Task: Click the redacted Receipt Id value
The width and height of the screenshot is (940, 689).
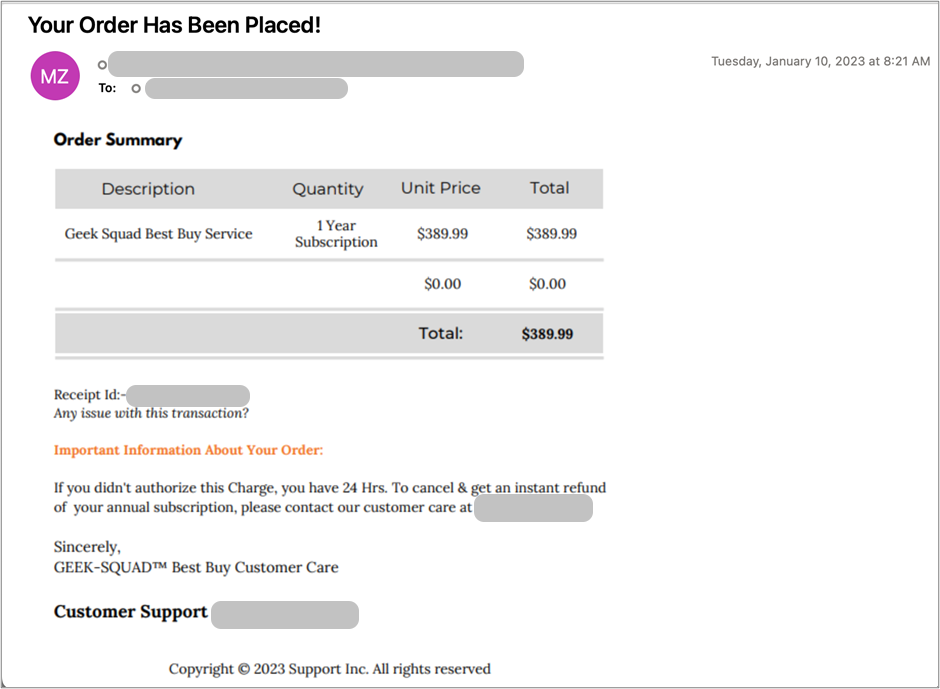Action: click(188, 396)
